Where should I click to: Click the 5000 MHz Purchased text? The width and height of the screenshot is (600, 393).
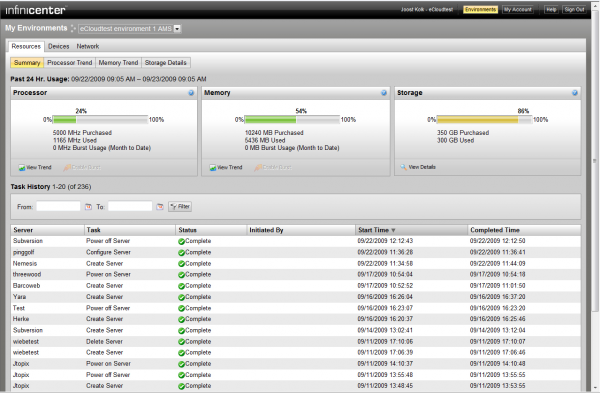(82, 133)
